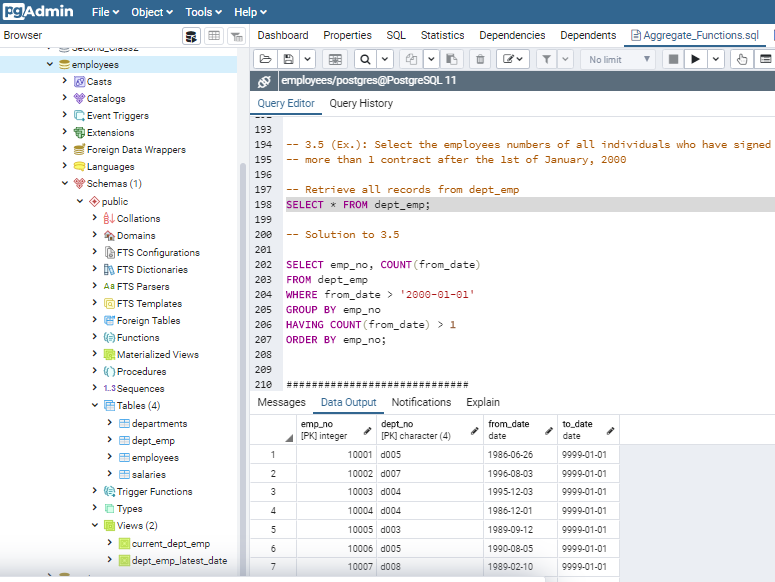Click the connection status link icon

click(x=264, y=81)
